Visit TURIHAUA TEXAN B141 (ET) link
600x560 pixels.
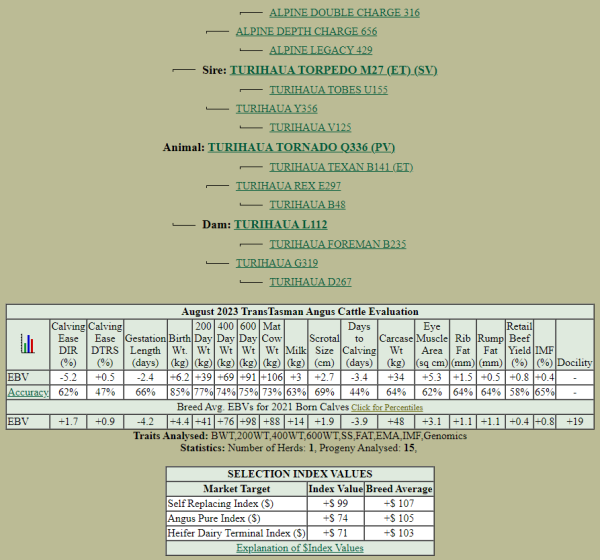(x=341, y=167)
